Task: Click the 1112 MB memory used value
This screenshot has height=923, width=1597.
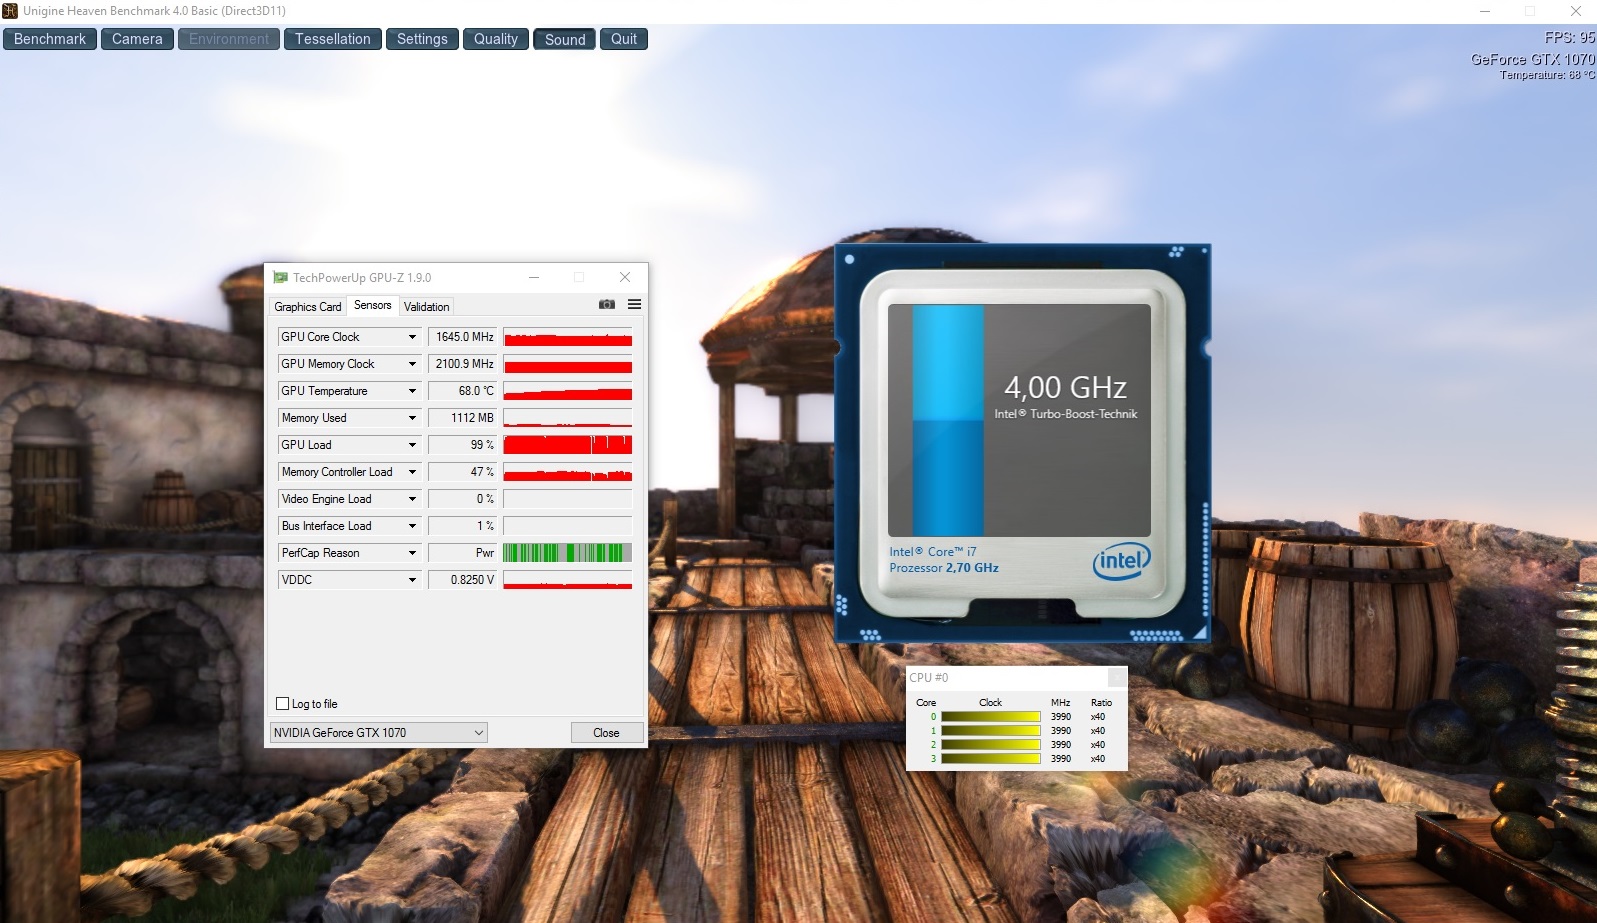Action: pos(463,418)
